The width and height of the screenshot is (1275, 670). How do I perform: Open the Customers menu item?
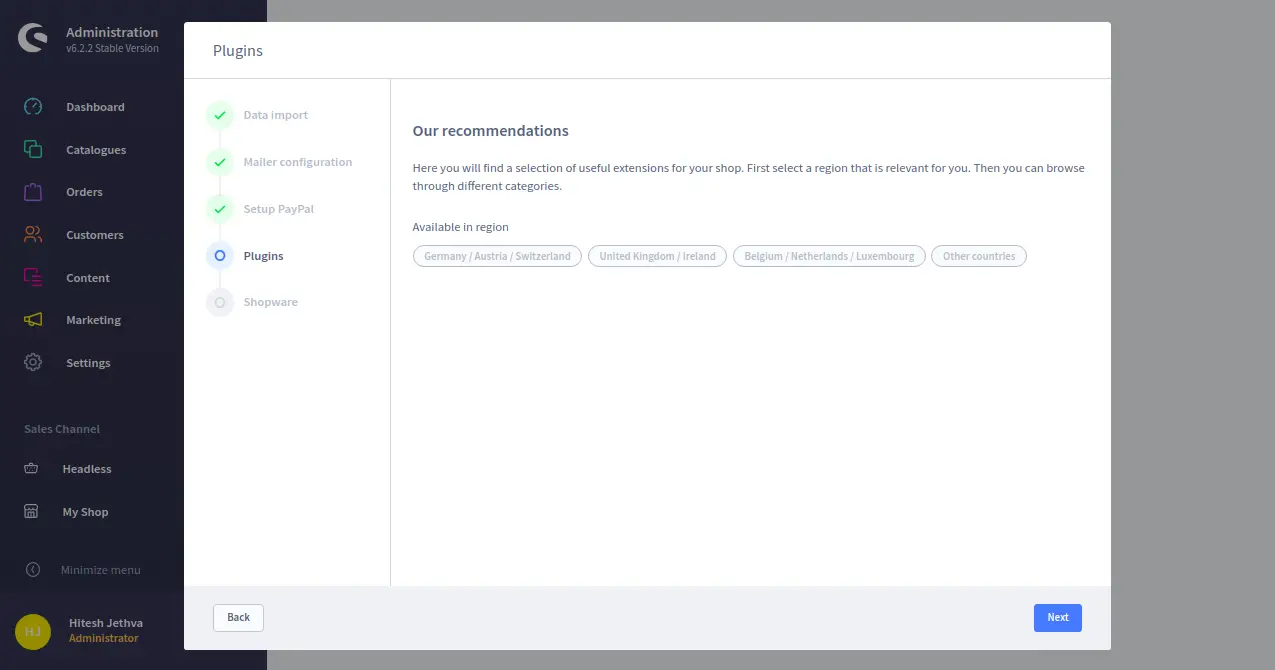[95, 235]
